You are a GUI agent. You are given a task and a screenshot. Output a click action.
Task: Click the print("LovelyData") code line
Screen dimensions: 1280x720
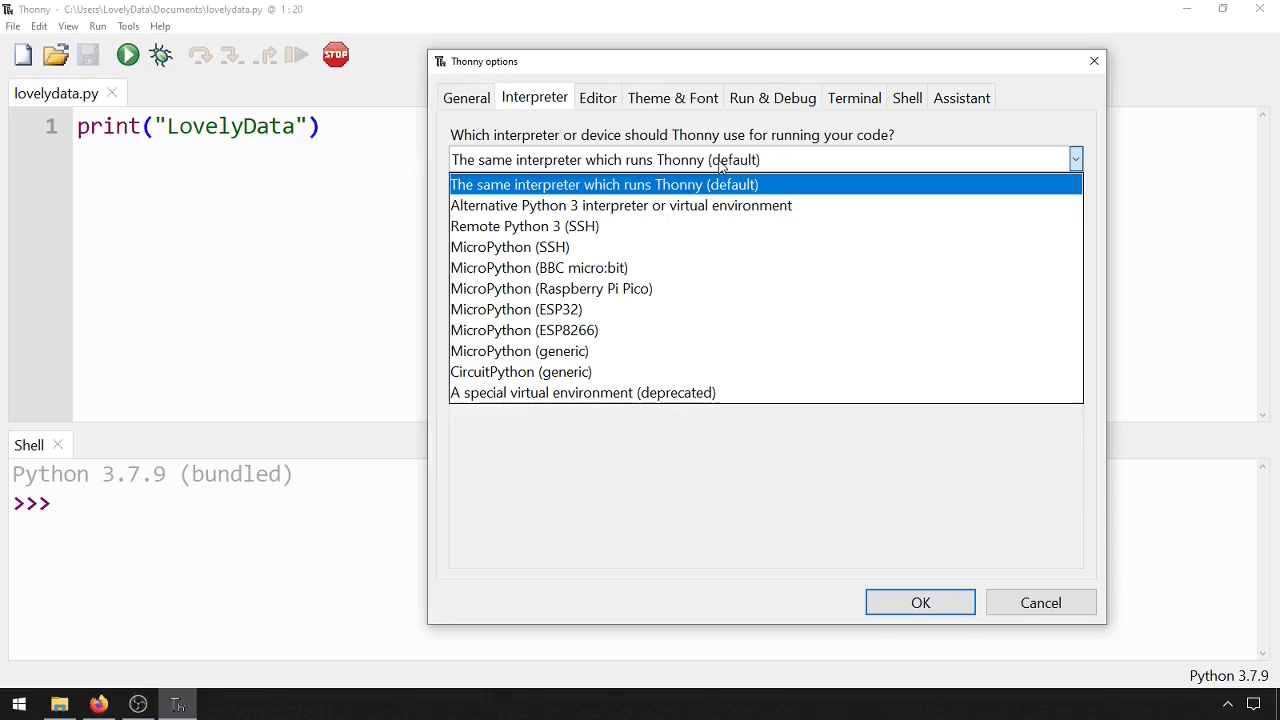point(198,126)
